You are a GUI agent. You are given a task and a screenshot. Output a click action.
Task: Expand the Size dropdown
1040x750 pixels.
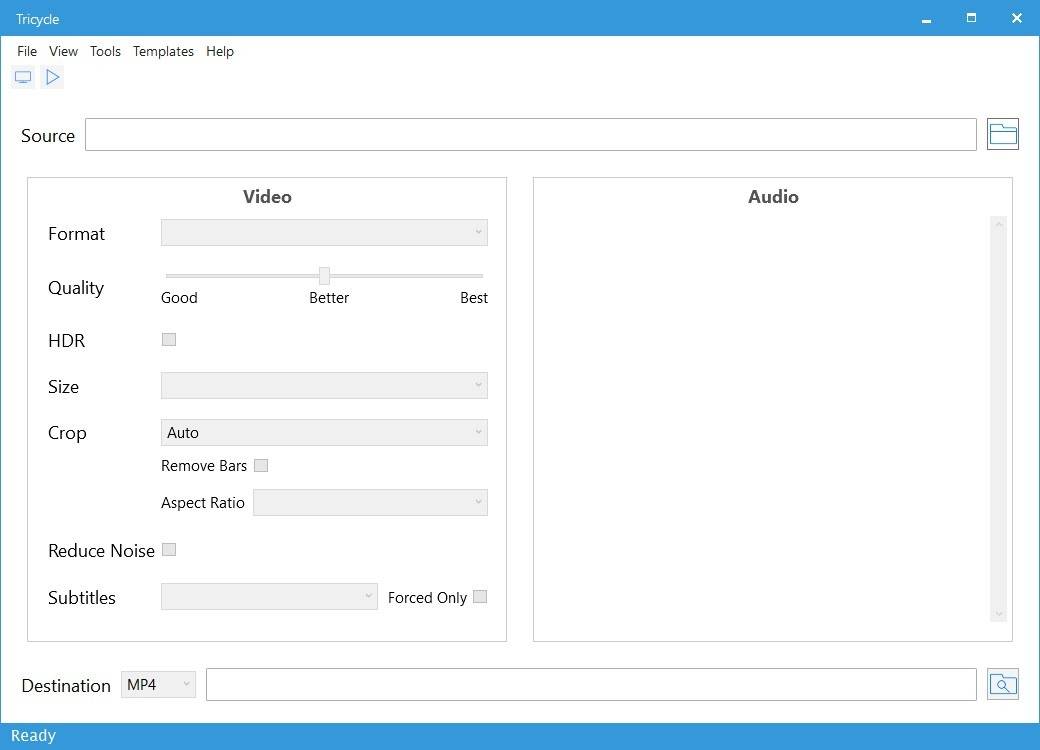(324, 385)
